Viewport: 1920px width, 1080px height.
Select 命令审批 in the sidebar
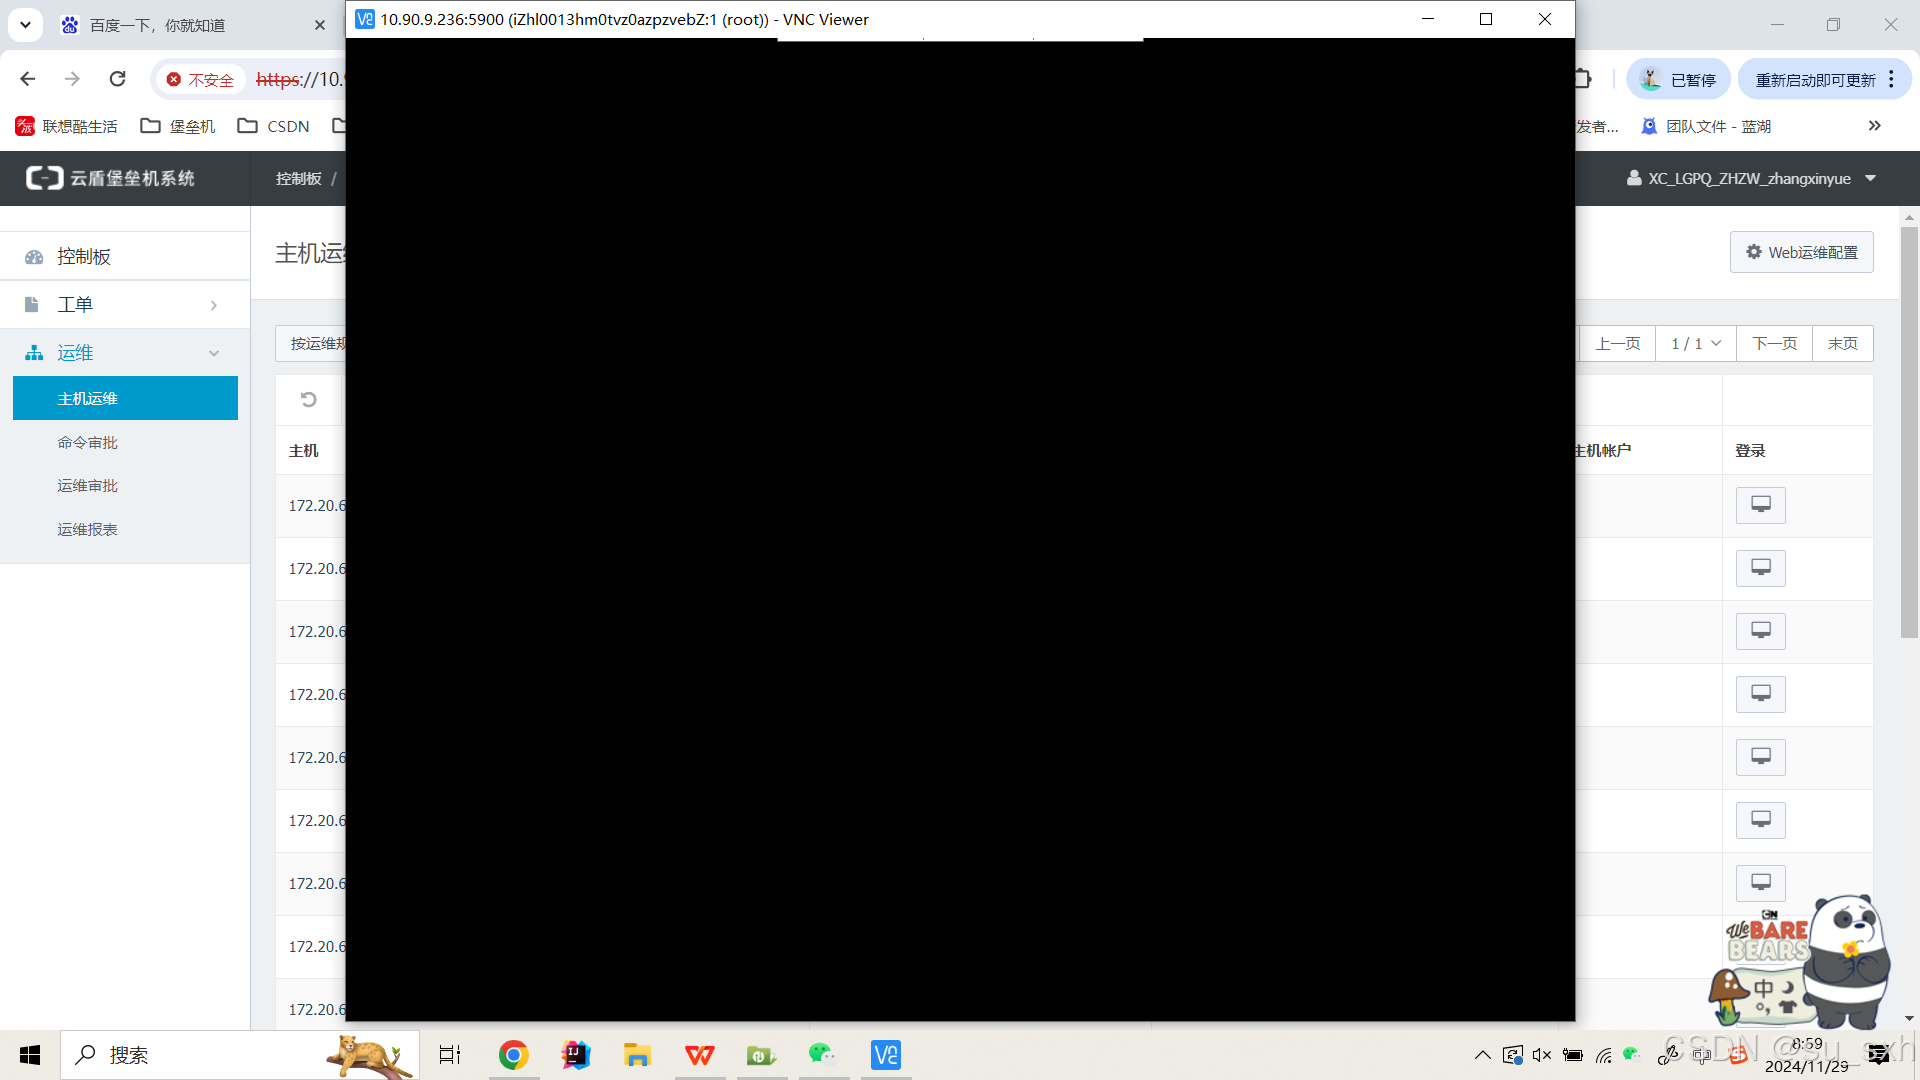pyautogui.click(x=88, y=443)
